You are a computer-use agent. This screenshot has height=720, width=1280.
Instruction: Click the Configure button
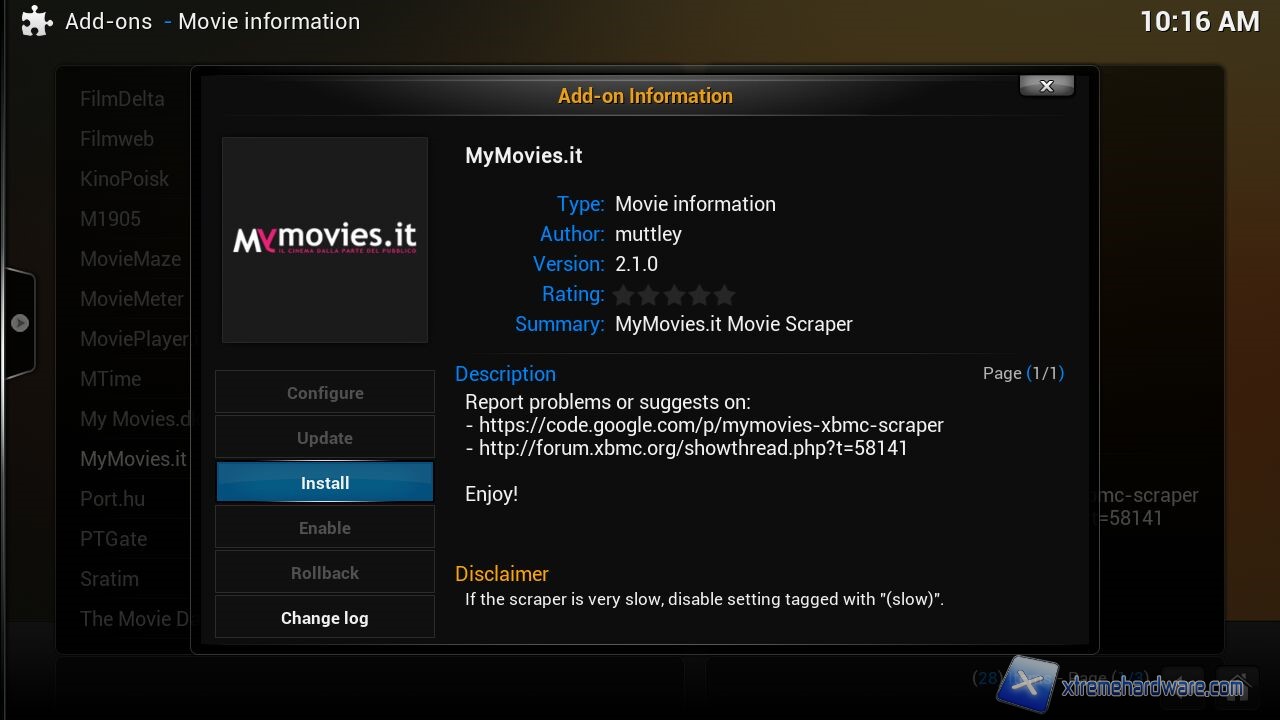[325, 393]
